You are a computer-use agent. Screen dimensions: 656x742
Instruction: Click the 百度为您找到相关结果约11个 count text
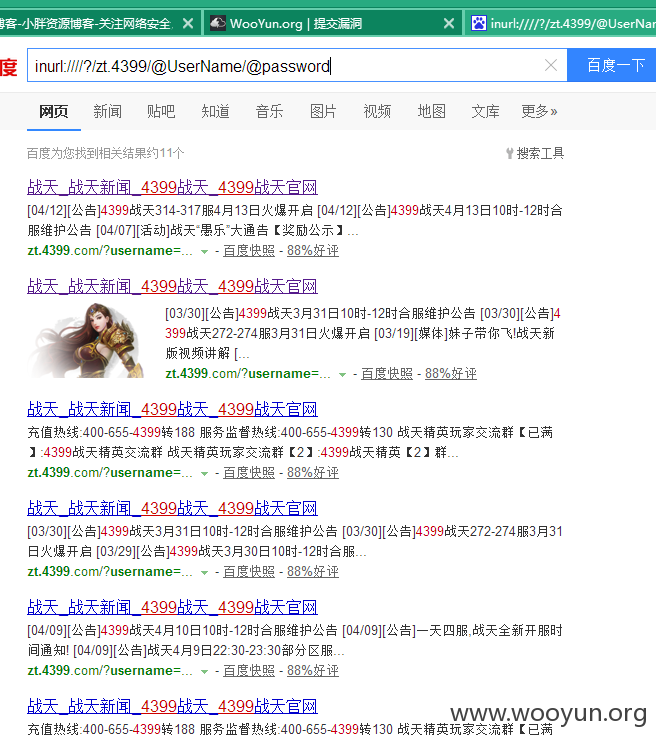(x=105, y=153)
